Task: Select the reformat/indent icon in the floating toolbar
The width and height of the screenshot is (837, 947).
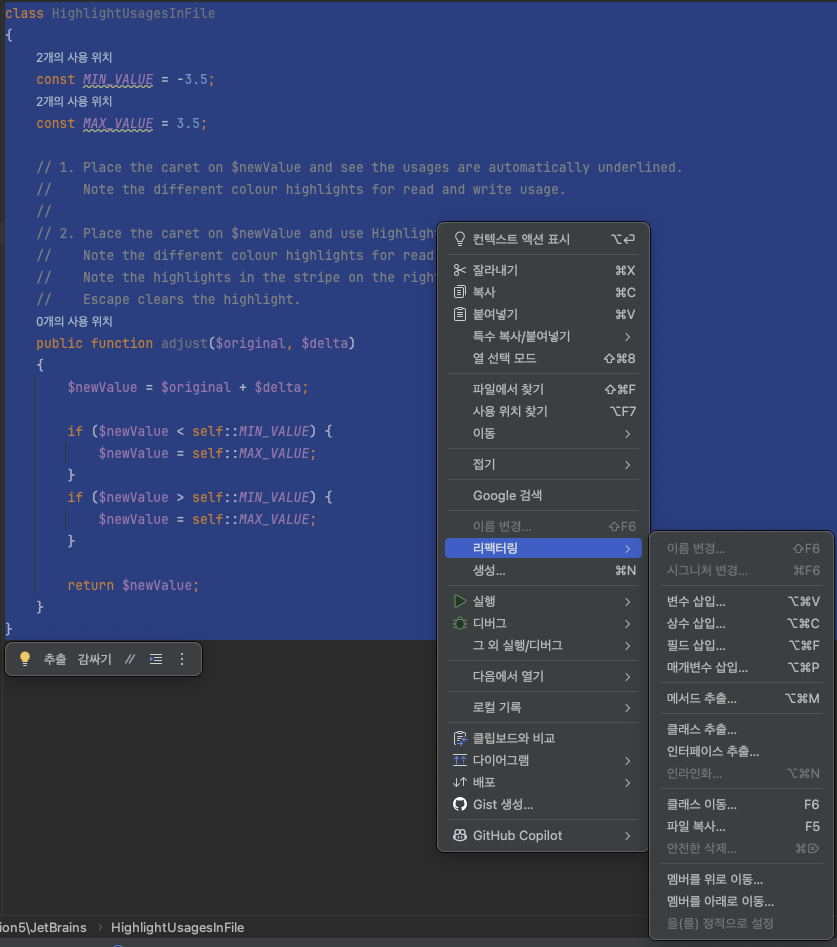Action: 155,659
